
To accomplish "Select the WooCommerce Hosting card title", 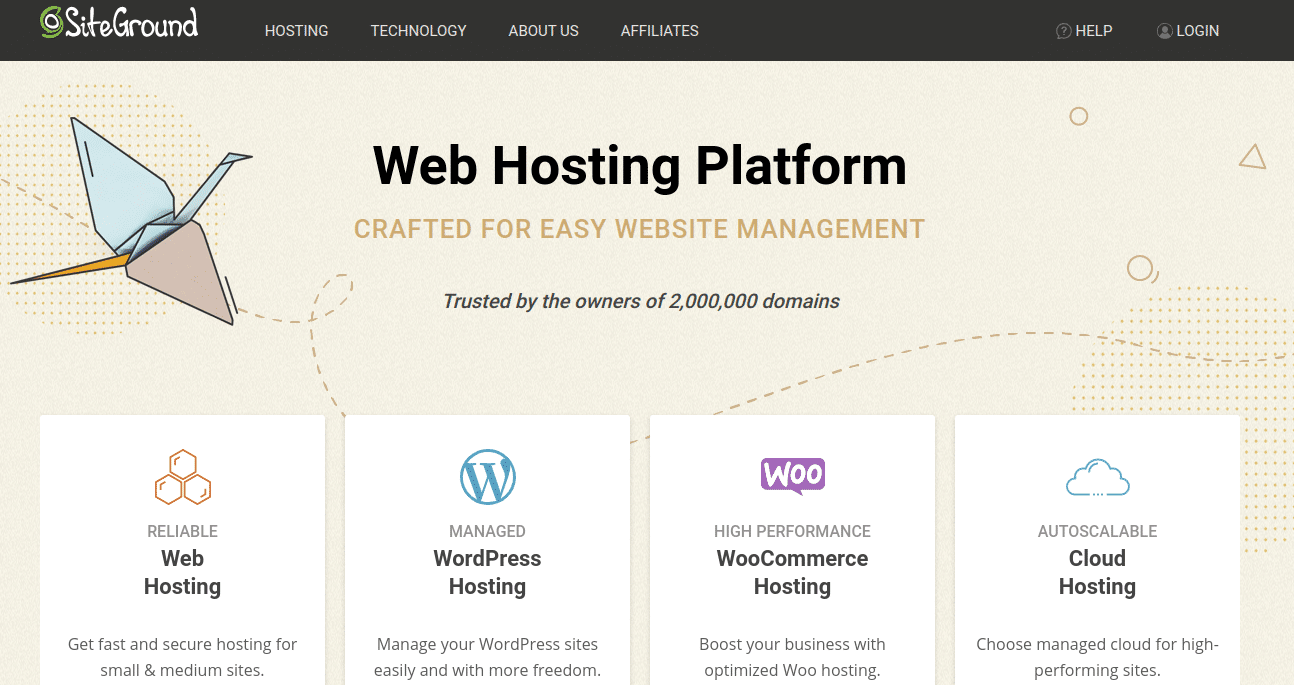I will coord(792,572).
